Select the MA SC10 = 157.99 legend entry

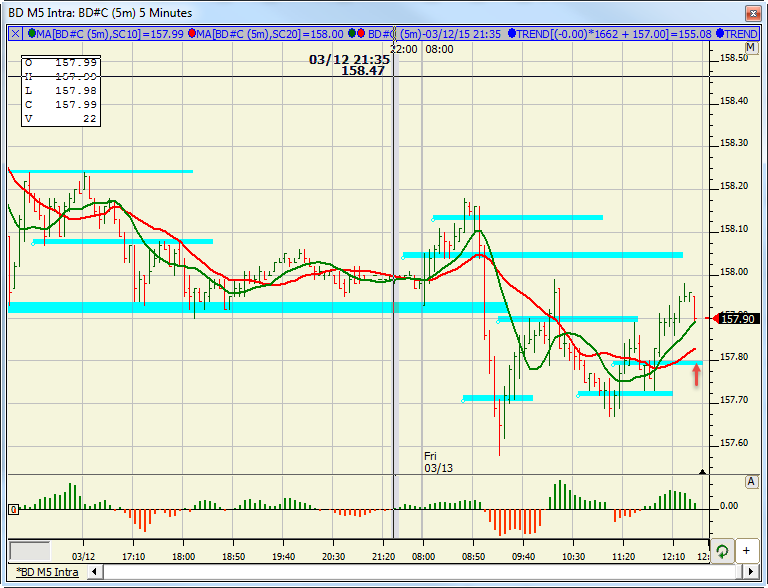[x=110, y=34]
